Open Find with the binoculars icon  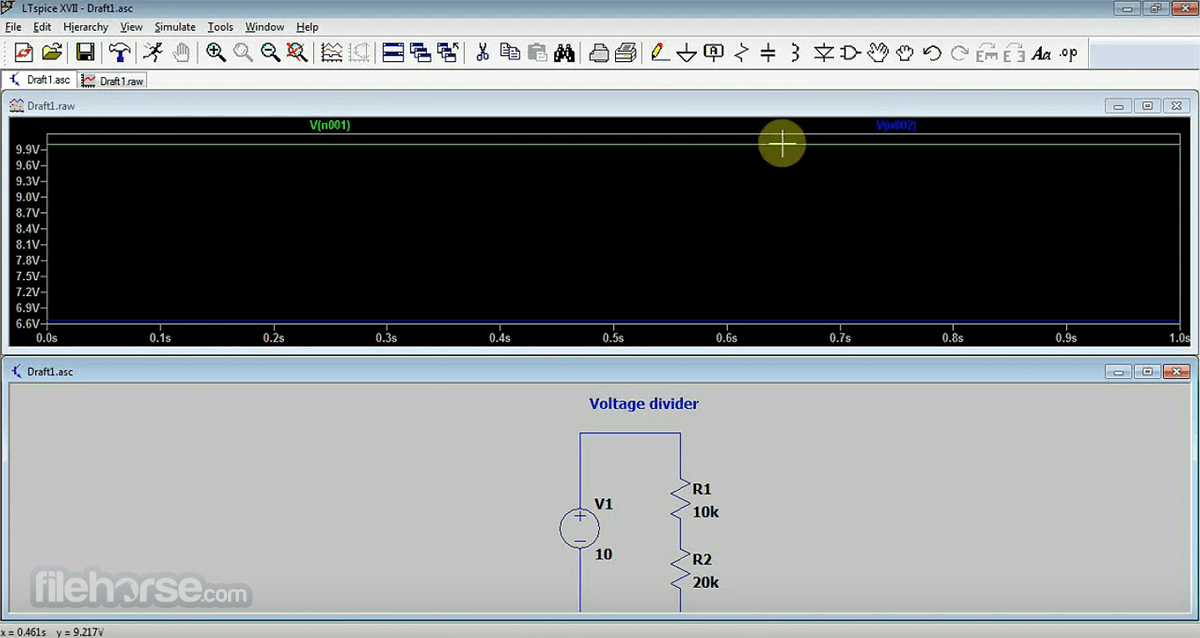[564, 53]
